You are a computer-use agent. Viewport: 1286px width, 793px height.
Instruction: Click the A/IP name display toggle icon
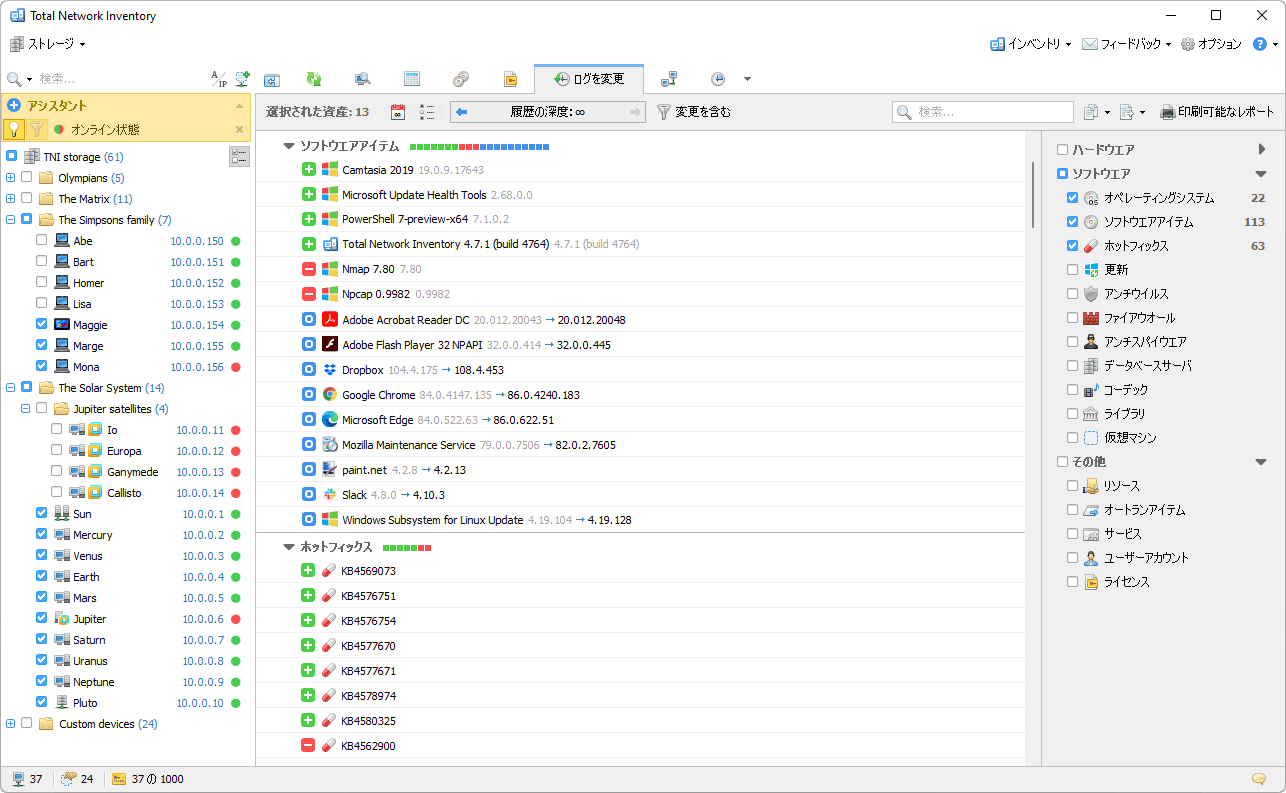(218, 79)
